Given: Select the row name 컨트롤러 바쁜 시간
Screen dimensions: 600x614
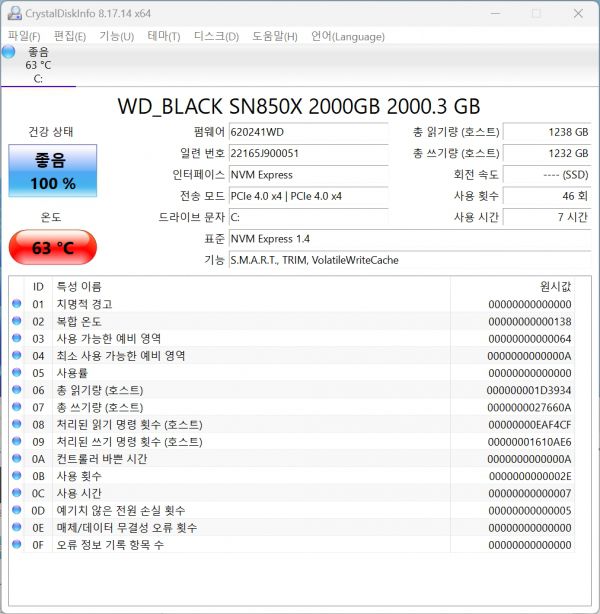Looking at the screenshot, I should (x=102, y=459).
